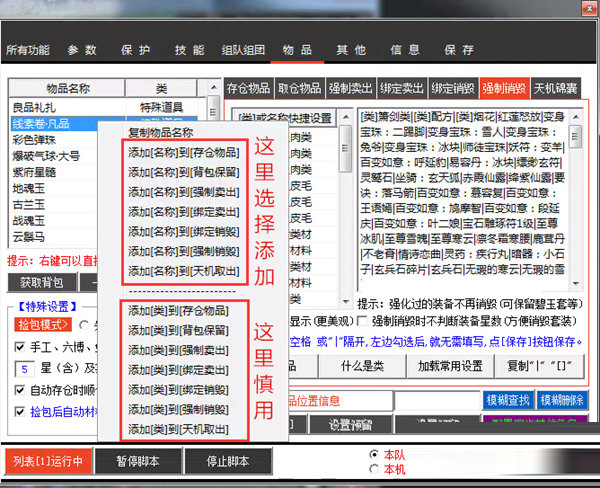Select 古兰玉 in the item list
This screenshot has height=488, width=600.
[x=29, y=204]
